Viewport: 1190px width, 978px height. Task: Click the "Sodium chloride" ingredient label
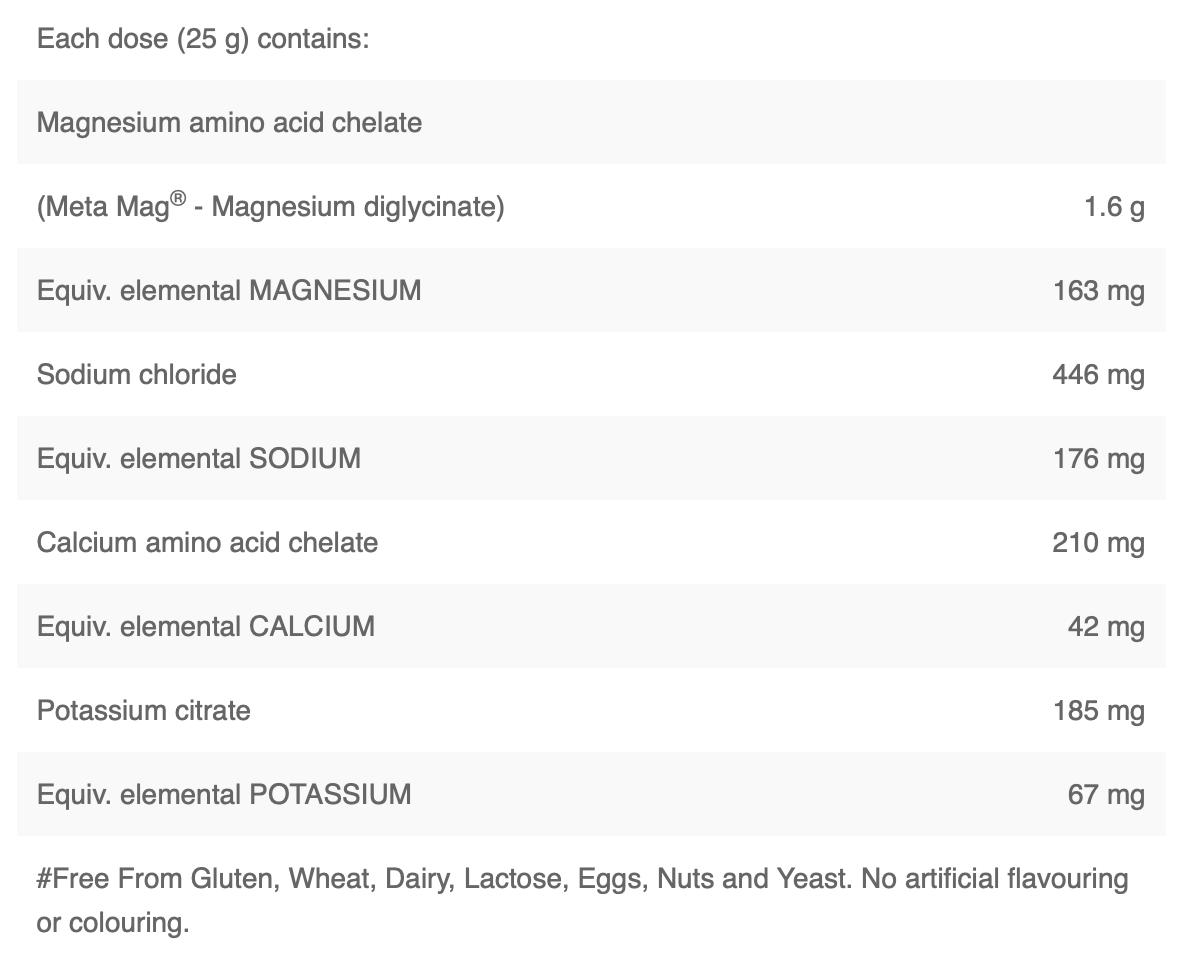(137, 375)
